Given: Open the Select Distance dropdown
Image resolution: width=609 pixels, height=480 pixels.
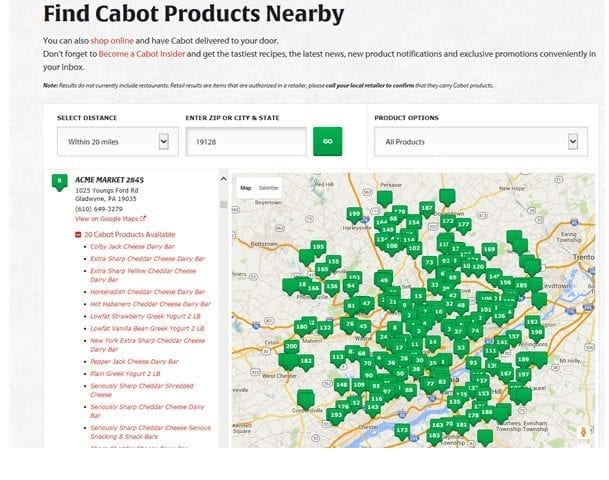Looking at the screenshot, I should (x=118, y=142).
